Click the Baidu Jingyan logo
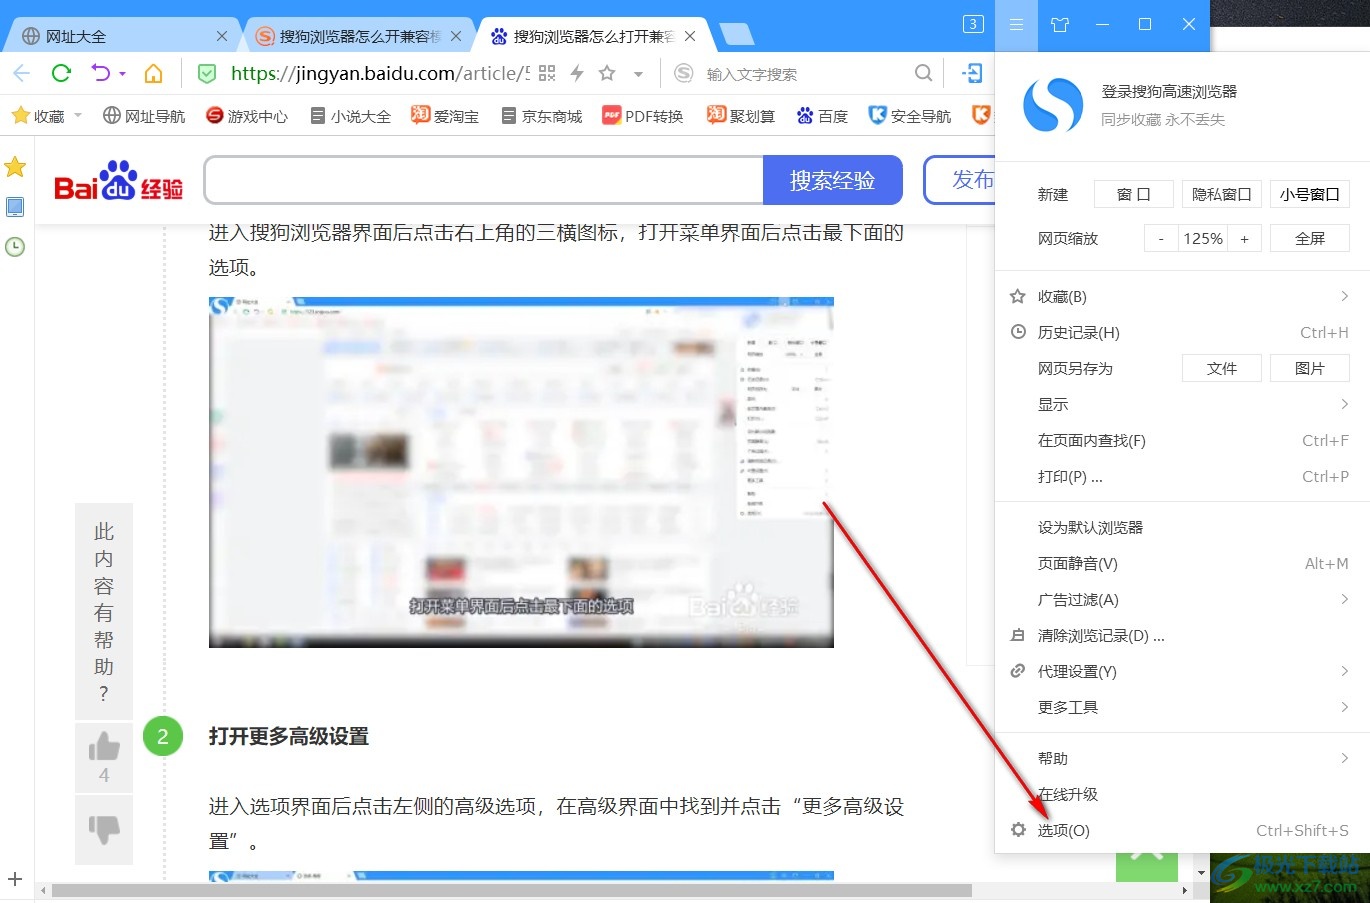This screenshot has width=1370, height=903. [118, 180]
